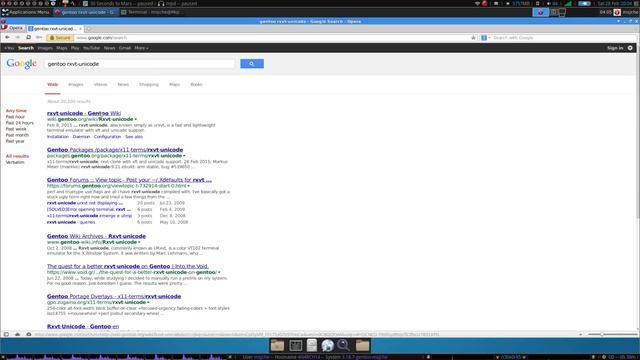This screenshot has height=360, width=640.
Task: Click the red power icon beside user name
Action: (617, 12)
